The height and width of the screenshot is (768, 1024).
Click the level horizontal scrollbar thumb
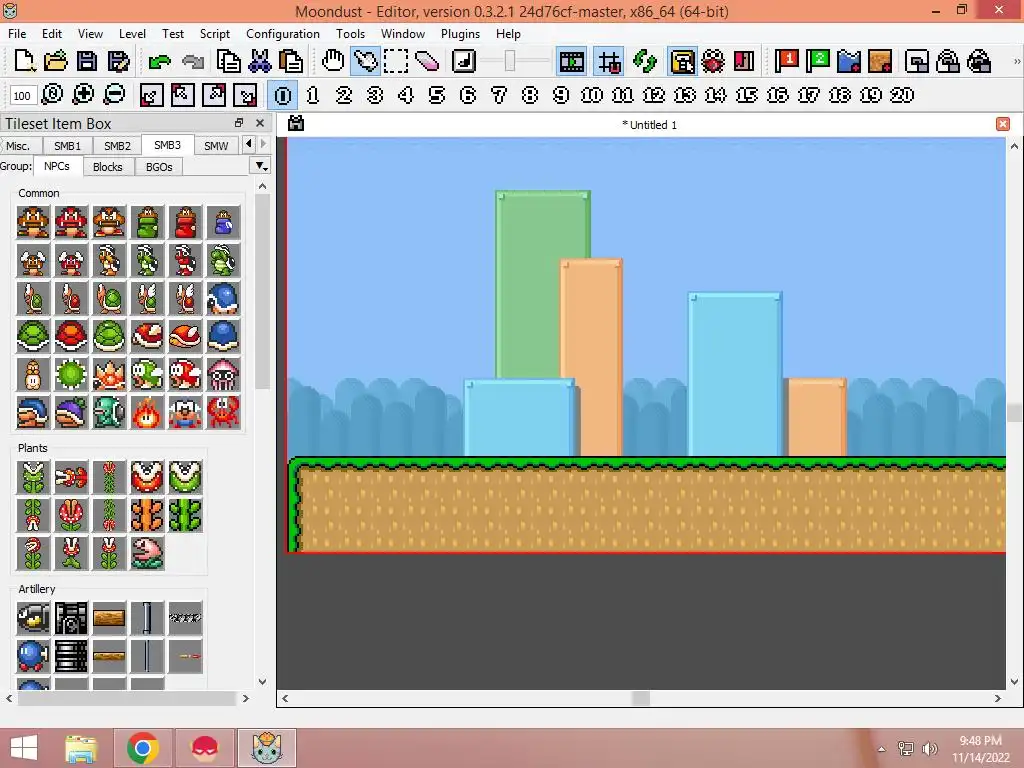[641, 698]
